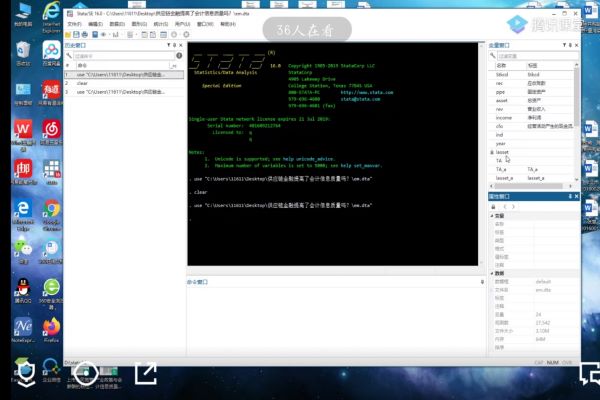Pin the Variables panel with pushpin icon
600x400 pixels.
(570, 45)
